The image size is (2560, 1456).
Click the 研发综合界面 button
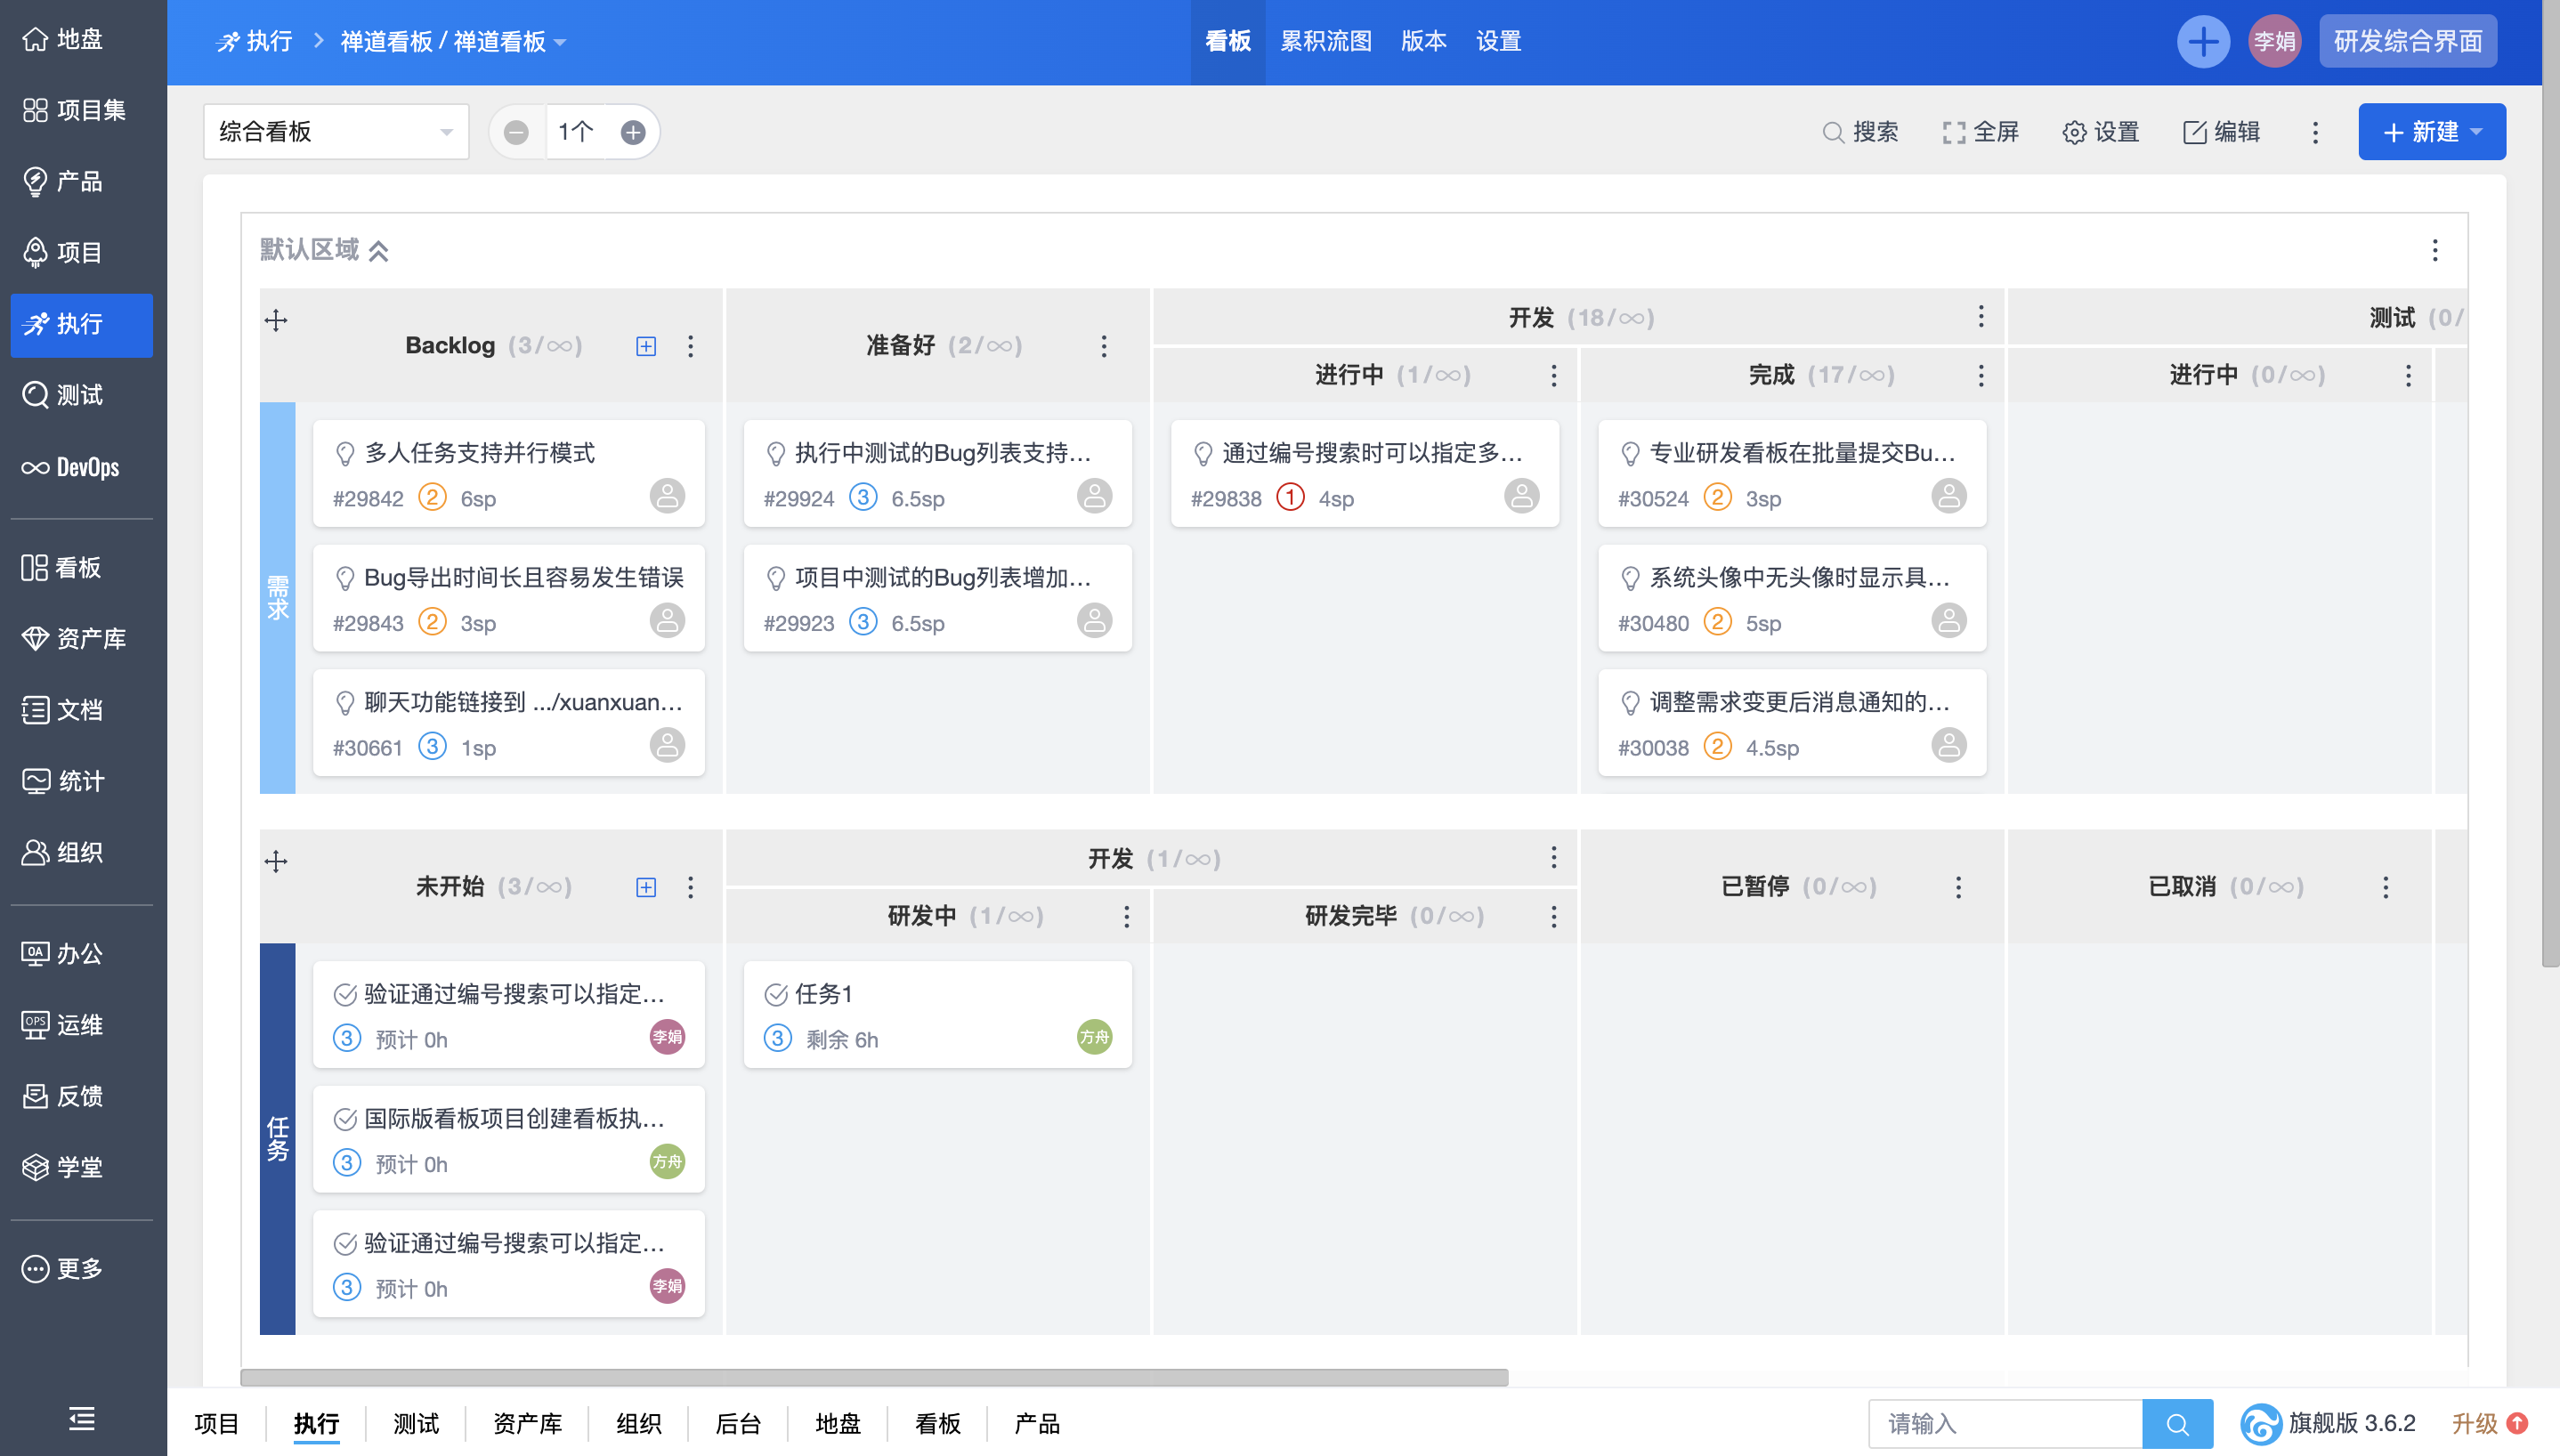click(x=2408, y=42)
